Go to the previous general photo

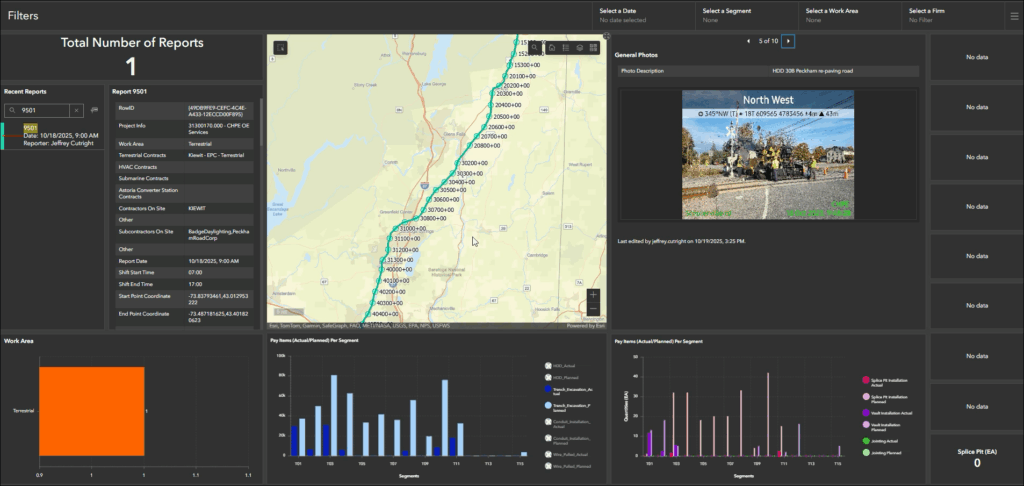pyautogui.click(x=748, y=41)
